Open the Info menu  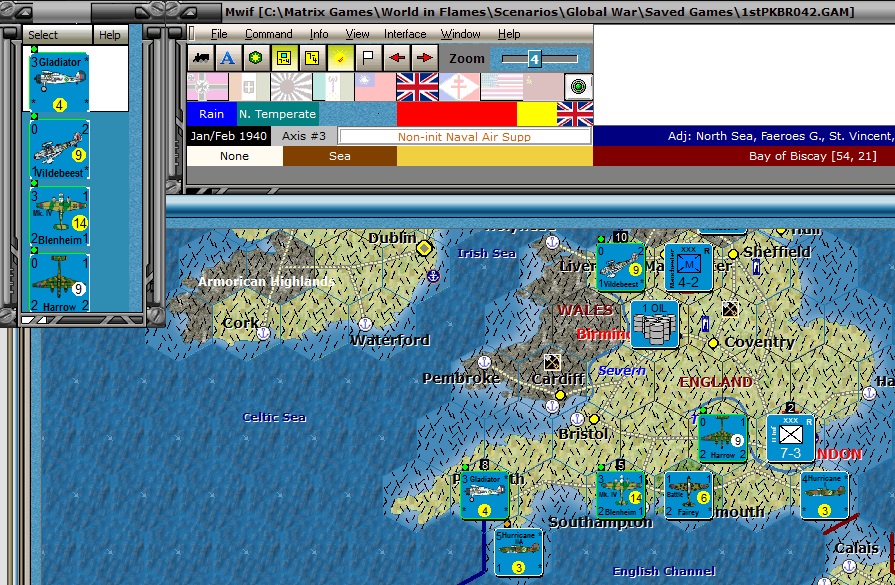tap(318, 34)
